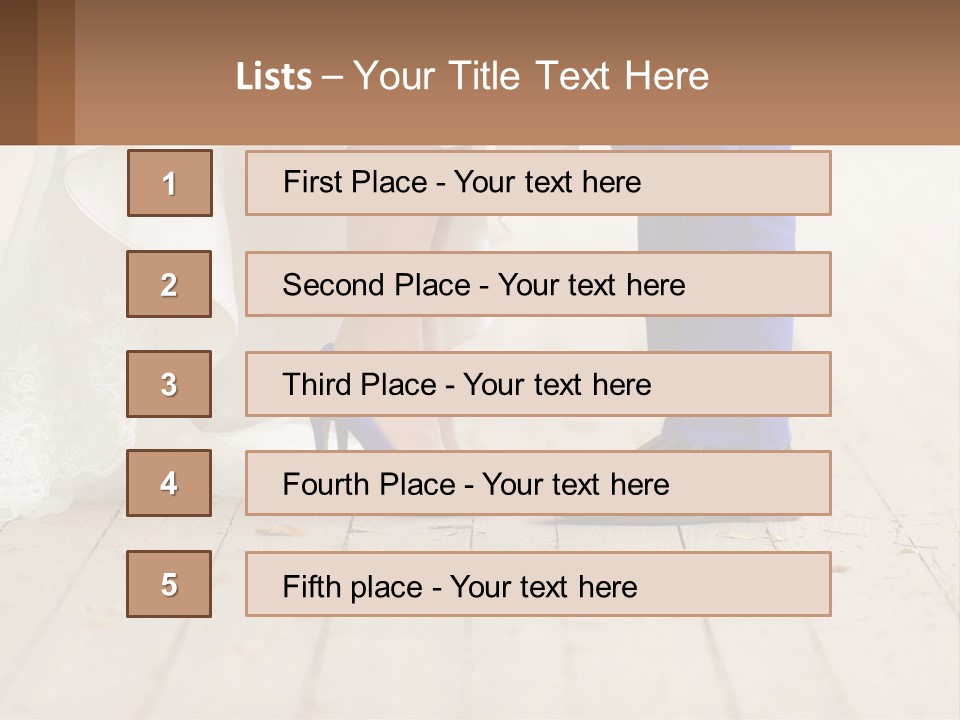Click the "First Place - Your text here" bar
Image resolution: width=960 pixels, height=720 pixels.
[538, 183]
